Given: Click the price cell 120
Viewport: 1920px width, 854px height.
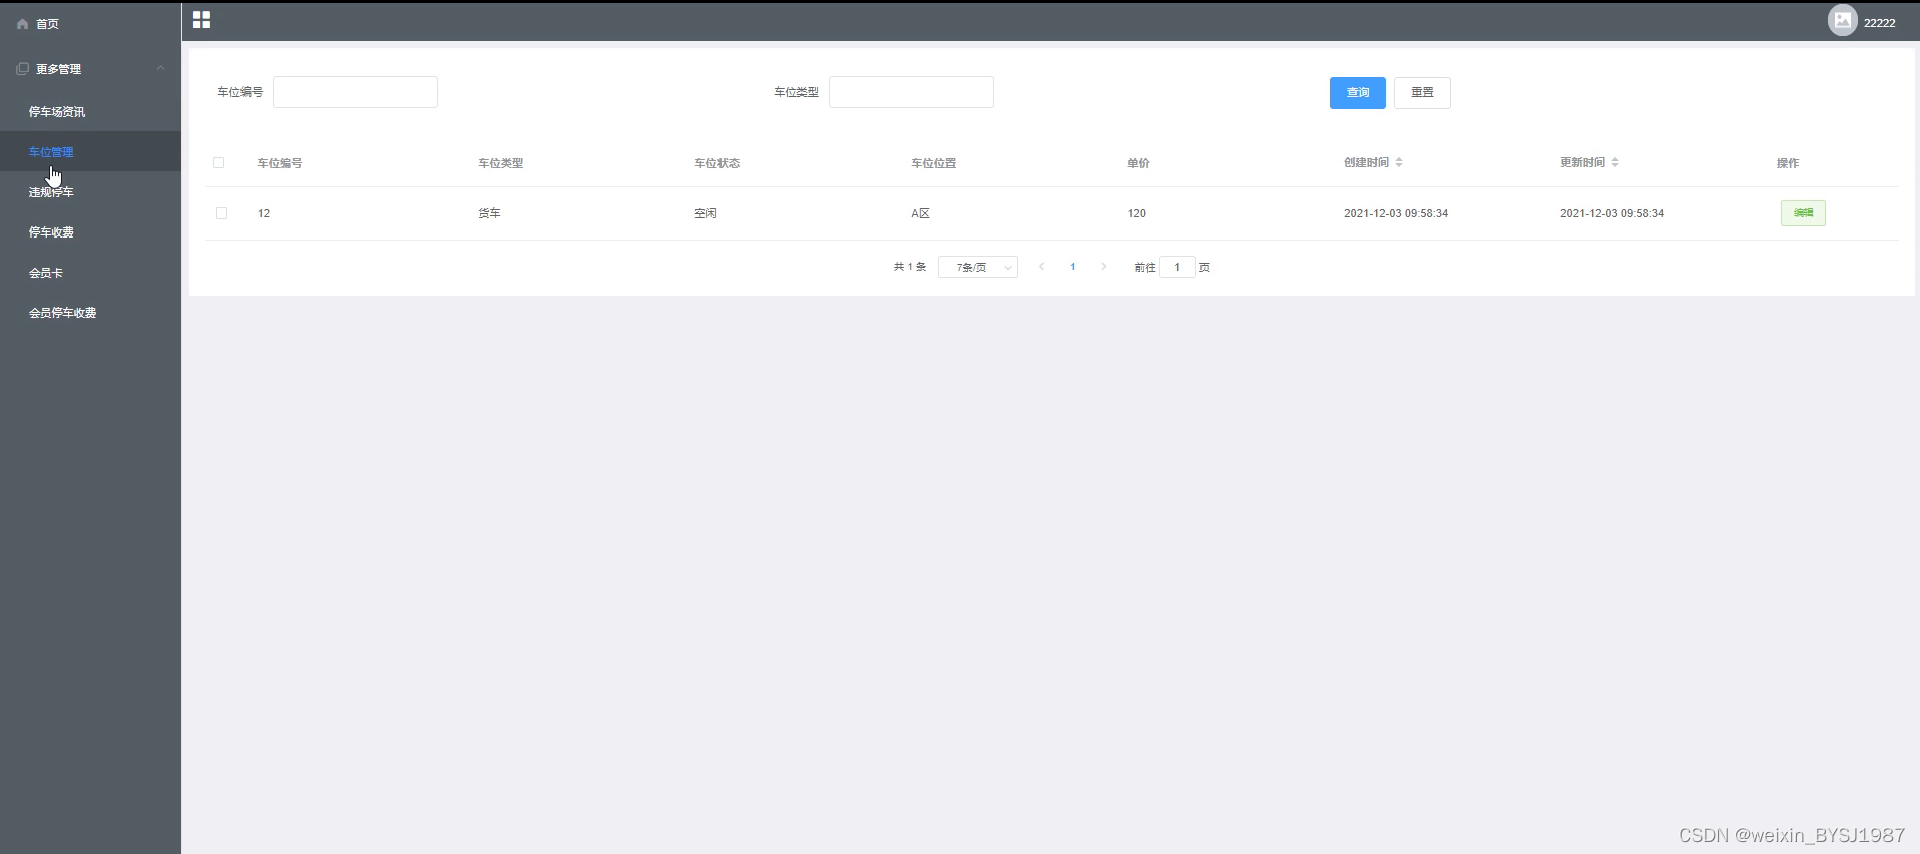Looking at the screenshot, I should 1137,213.
